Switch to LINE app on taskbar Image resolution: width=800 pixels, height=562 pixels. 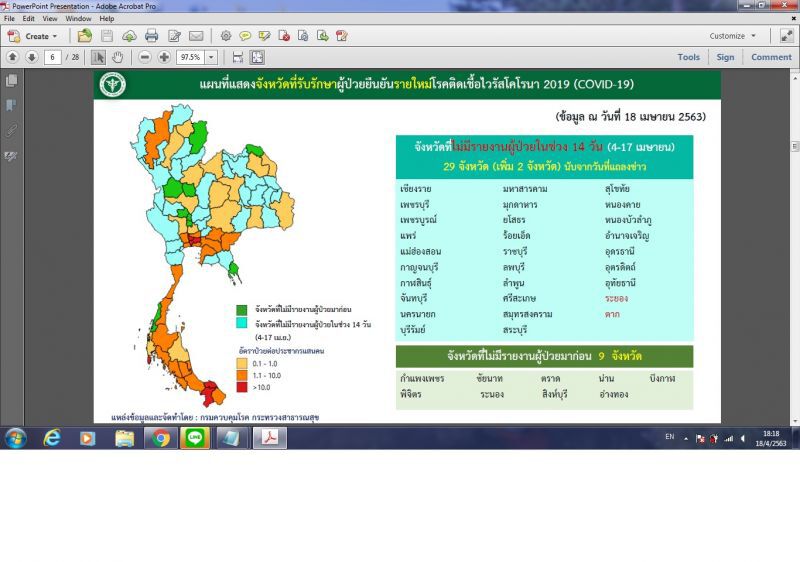coord(194,438)
